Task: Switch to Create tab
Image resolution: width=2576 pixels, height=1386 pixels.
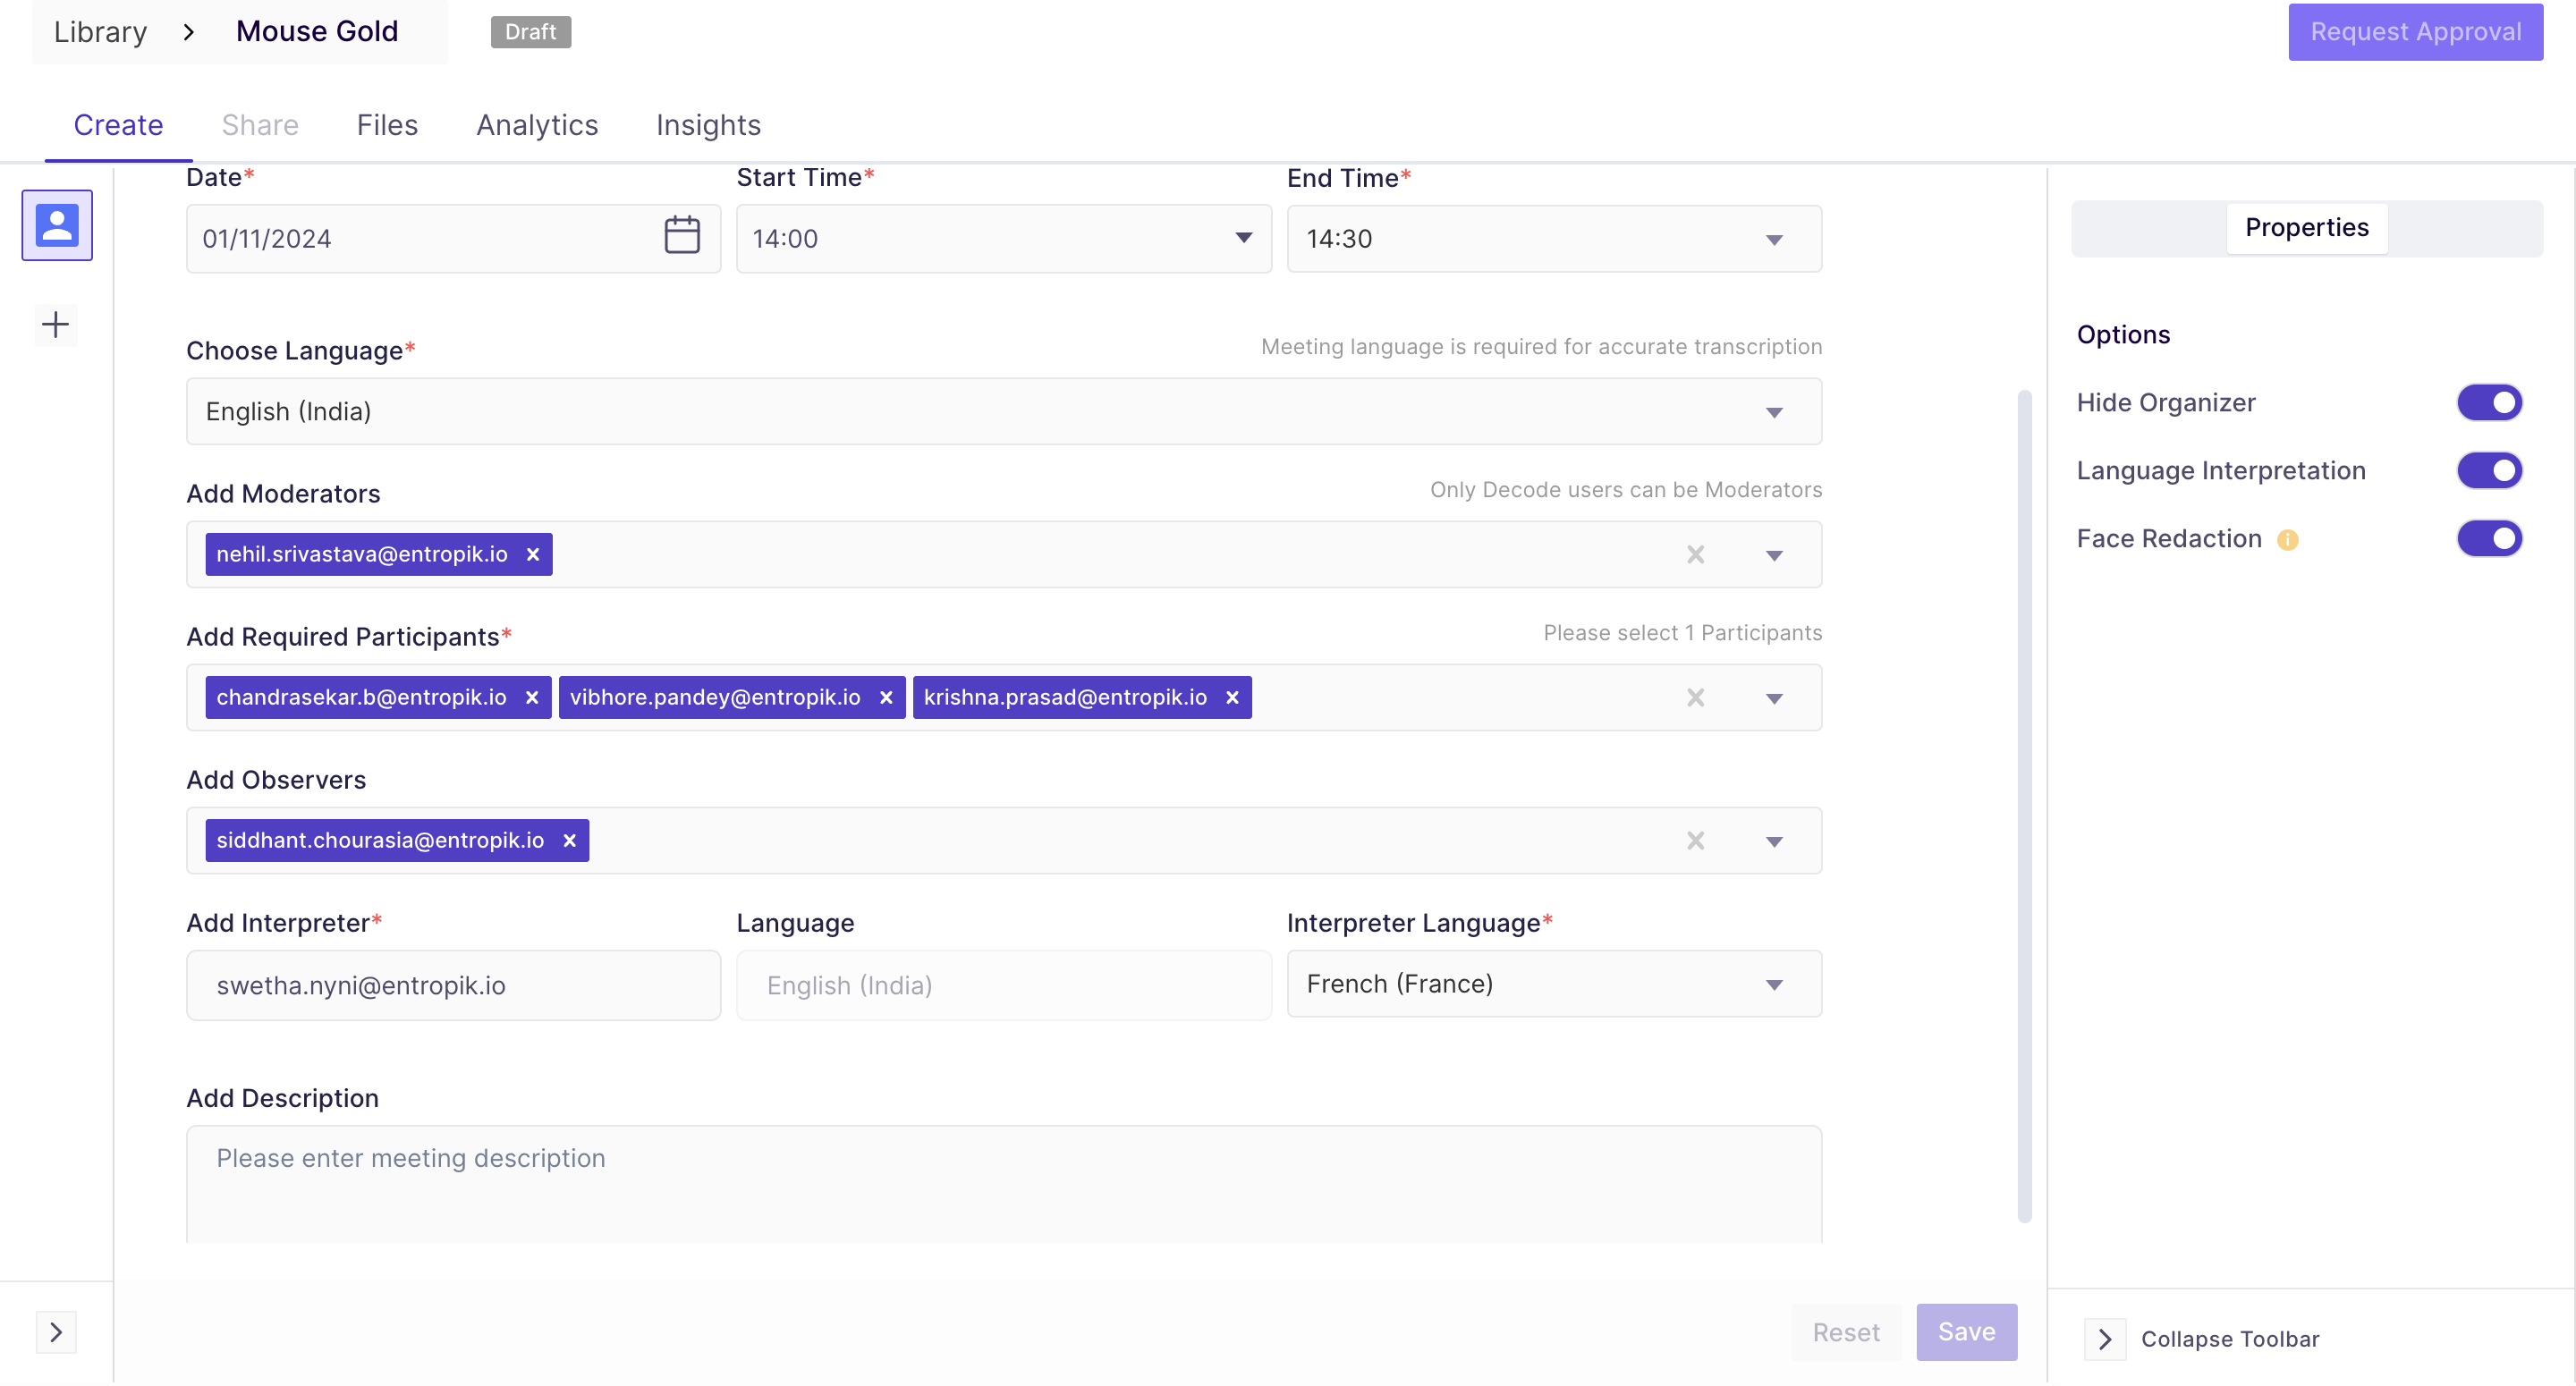Action: pyautogui.click(x=118, y=125)
